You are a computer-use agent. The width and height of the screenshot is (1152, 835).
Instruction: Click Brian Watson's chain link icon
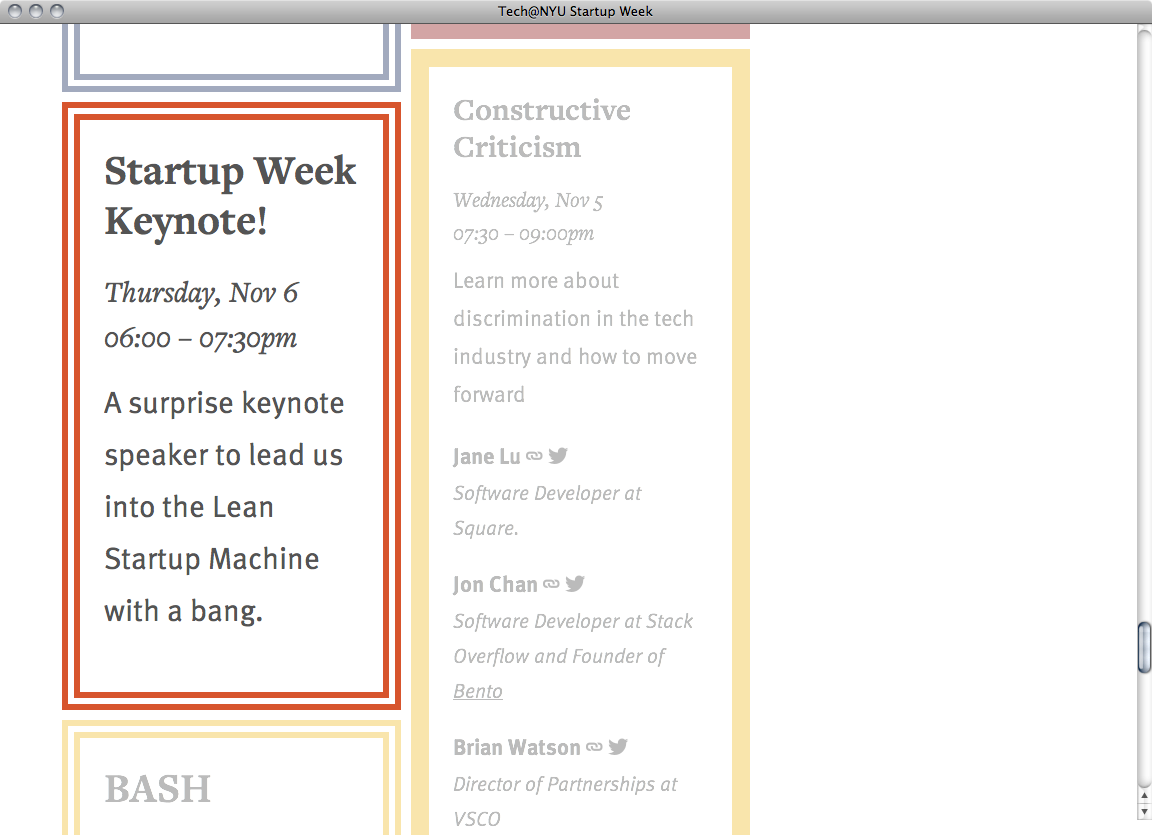tap(594, 747)
